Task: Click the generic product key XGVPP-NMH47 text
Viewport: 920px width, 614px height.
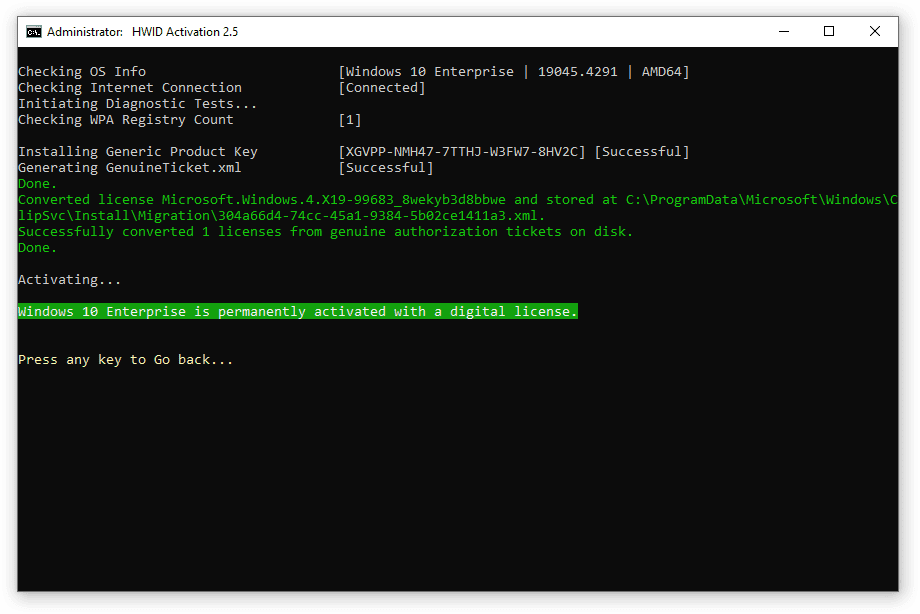Action: point(463,152)
